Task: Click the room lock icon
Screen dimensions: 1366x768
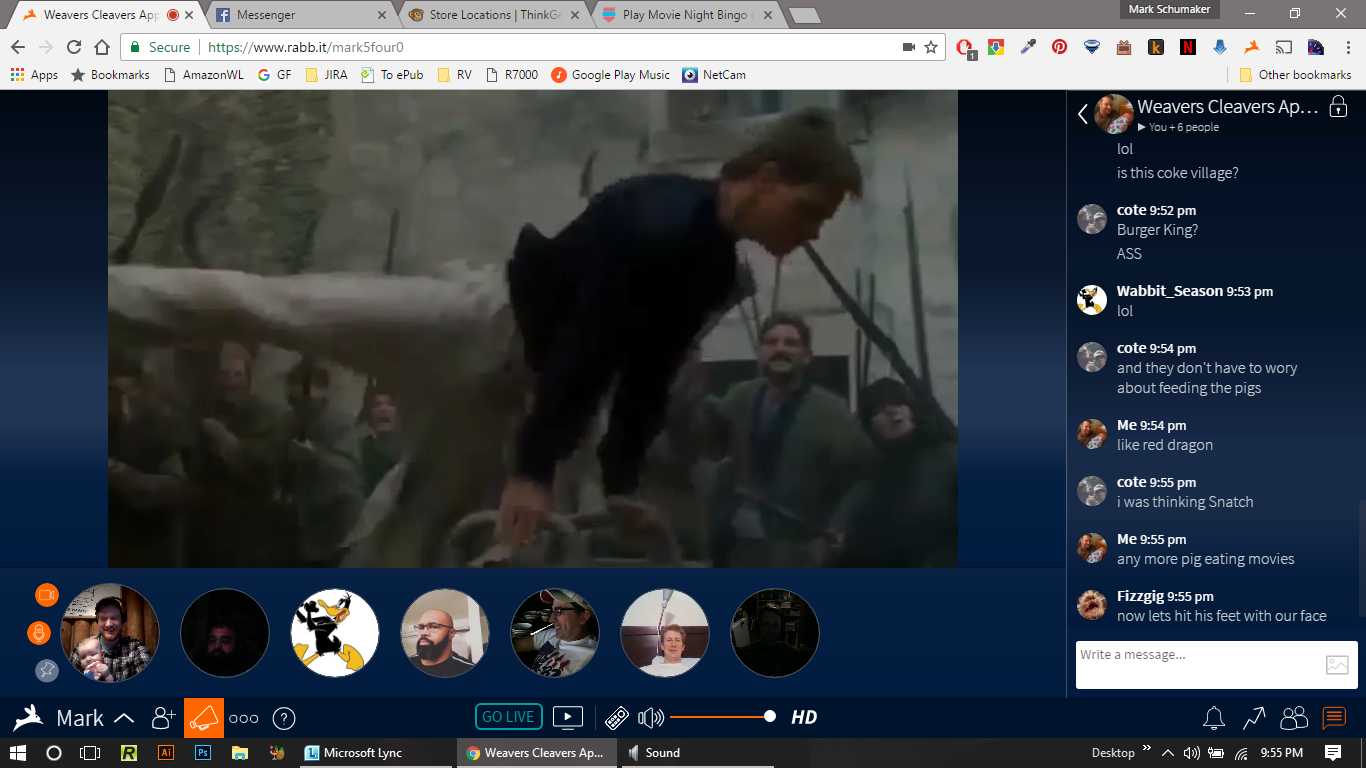Action: 1338,107
